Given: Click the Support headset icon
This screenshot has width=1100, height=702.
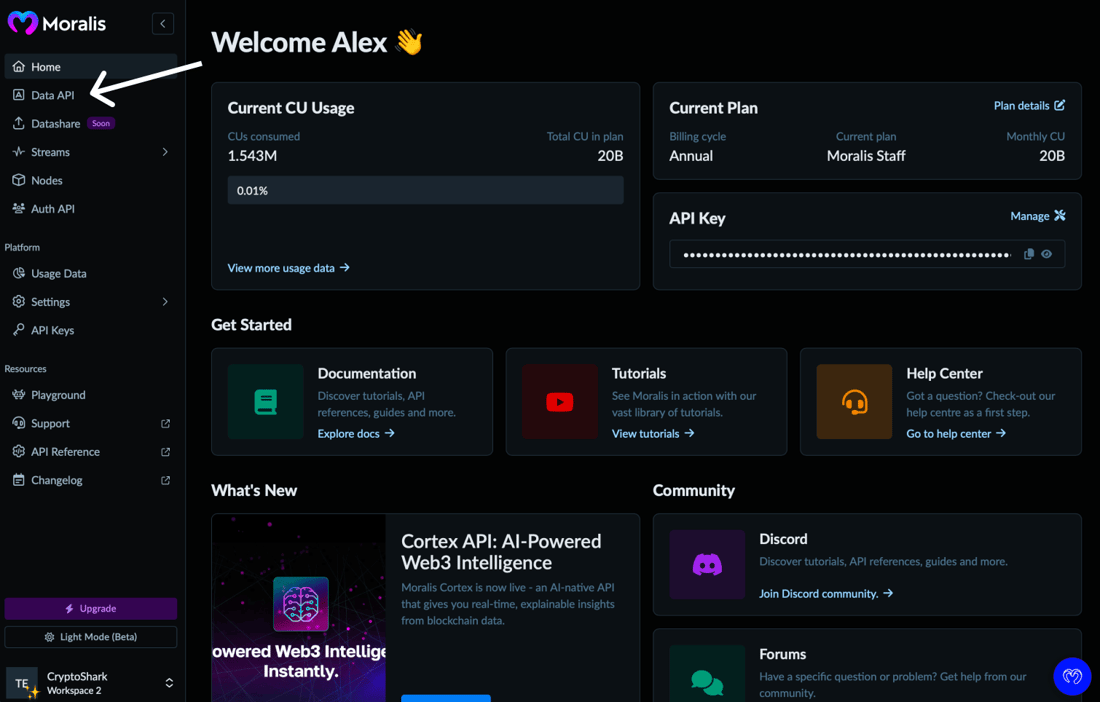Looking at the screenshot, I should (x=19, y=423).
